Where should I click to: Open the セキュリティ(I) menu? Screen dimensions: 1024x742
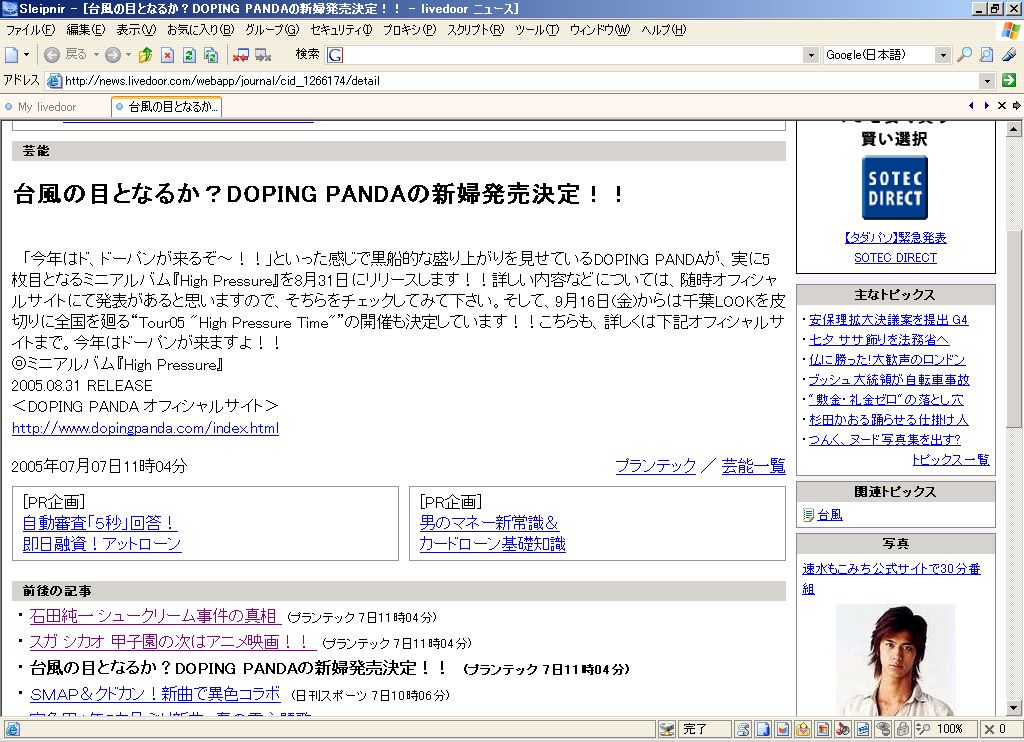[x=341, y=30]
